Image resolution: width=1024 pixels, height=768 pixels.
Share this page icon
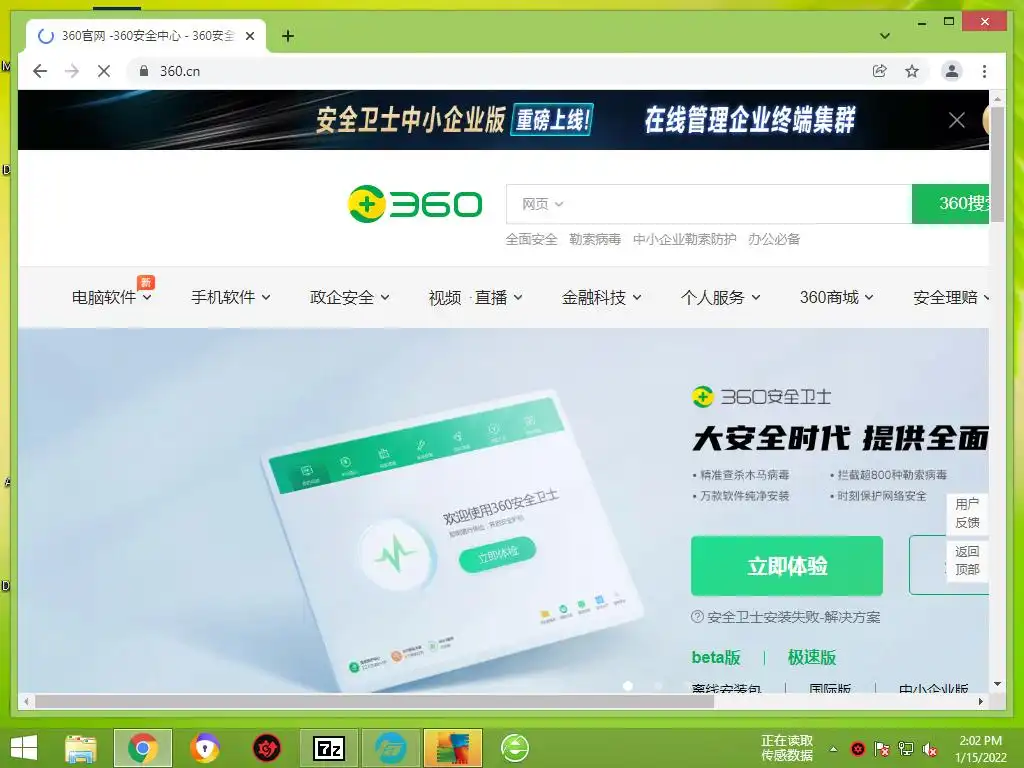pos(880,71)
